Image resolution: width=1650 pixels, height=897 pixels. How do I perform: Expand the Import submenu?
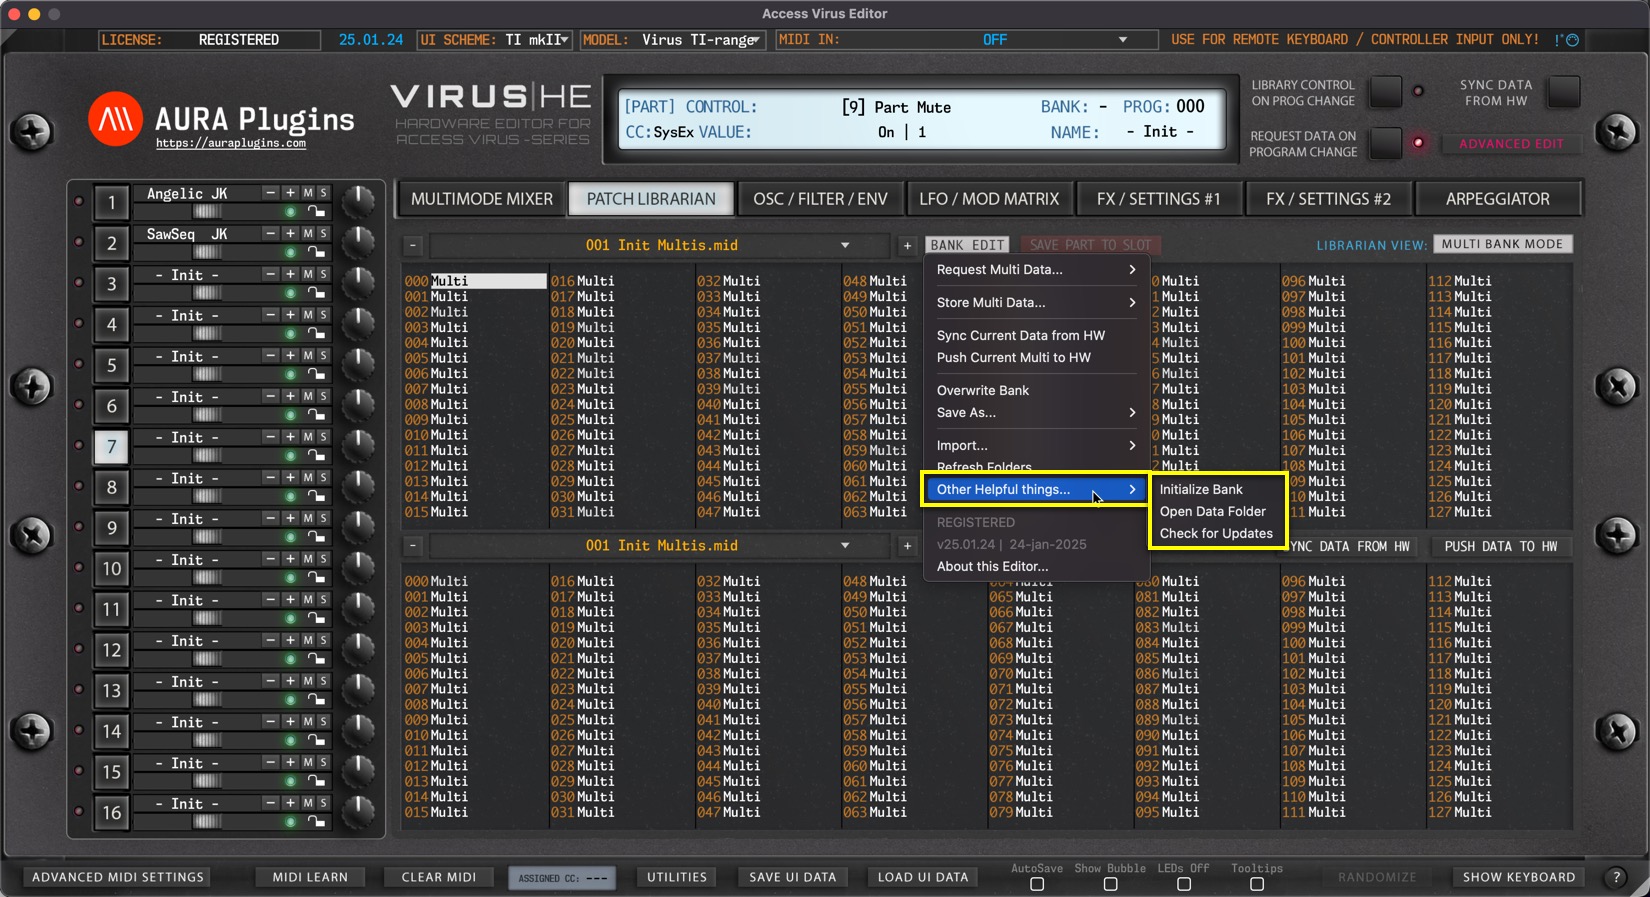[1035, 446]
